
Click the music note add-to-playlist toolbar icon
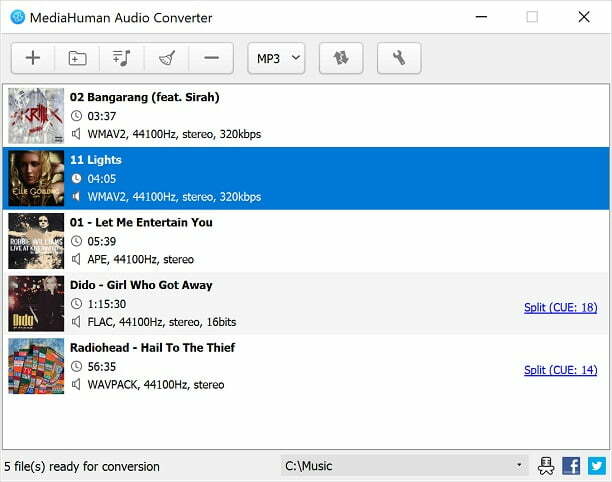pyautogui.click(x=122, y=58)
